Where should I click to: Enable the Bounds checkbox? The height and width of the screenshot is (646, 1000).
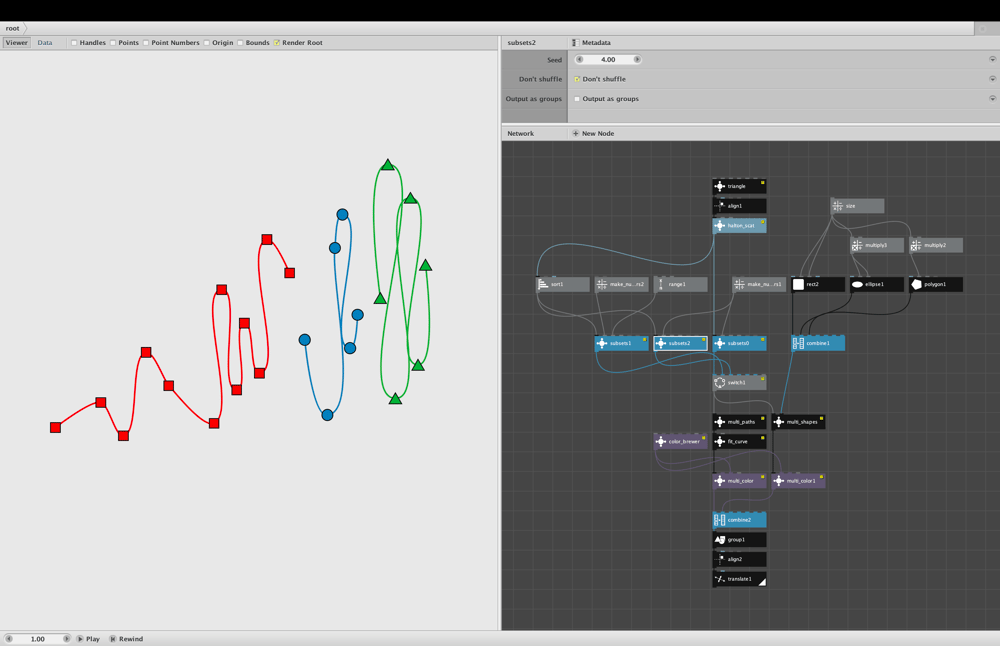point(240,43)
